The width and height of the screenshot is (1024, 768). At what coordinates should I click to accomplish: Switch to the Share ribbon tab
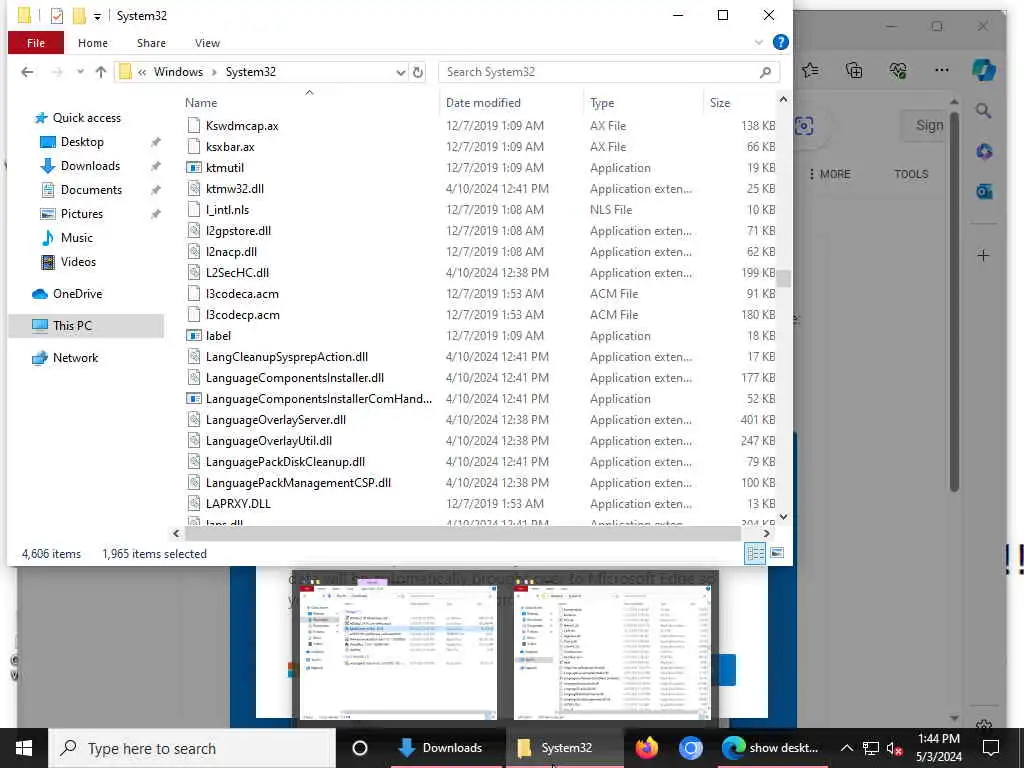pyautogui.click(x=151, y=43)
